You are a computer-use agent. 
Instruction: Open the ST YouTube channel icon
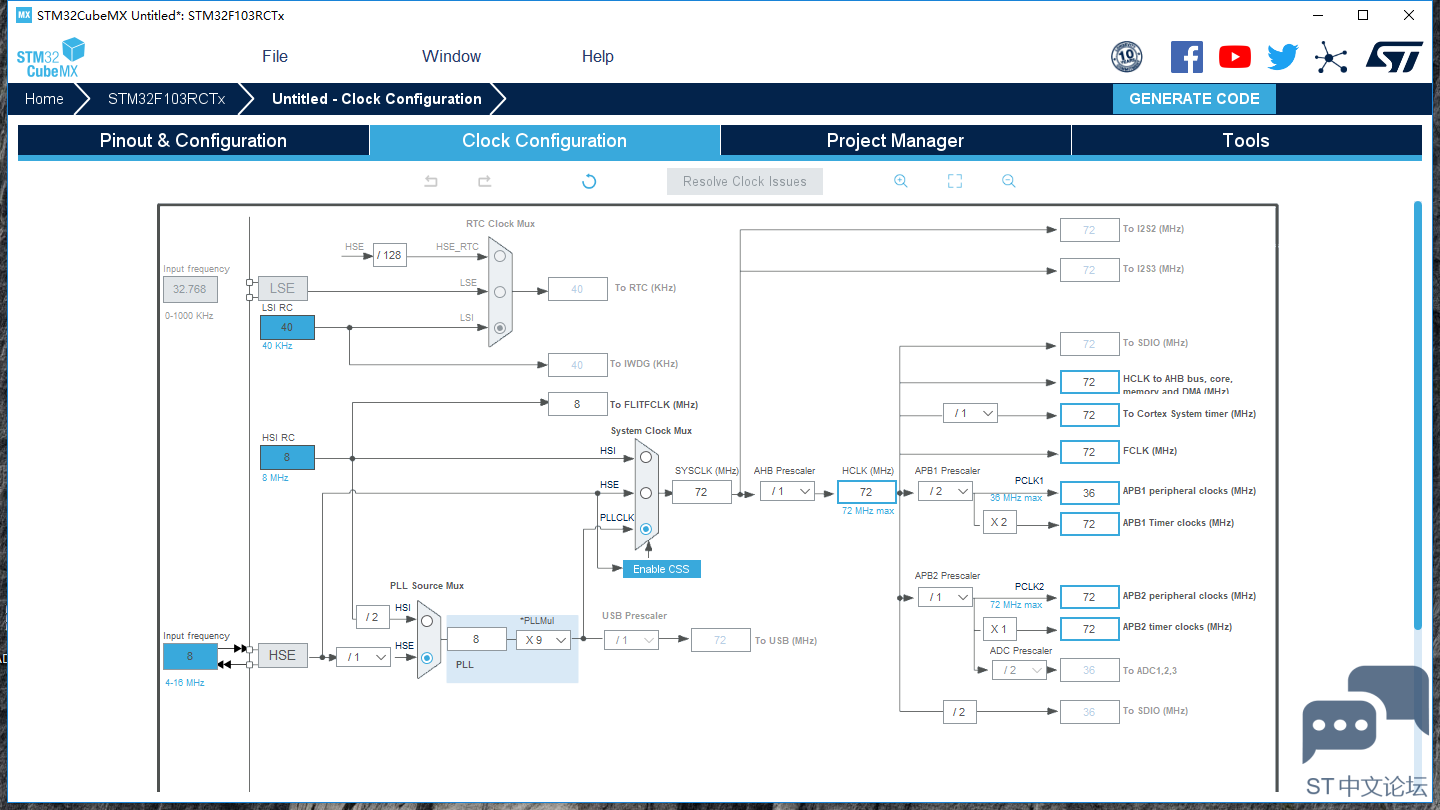tap(1235, 57)
